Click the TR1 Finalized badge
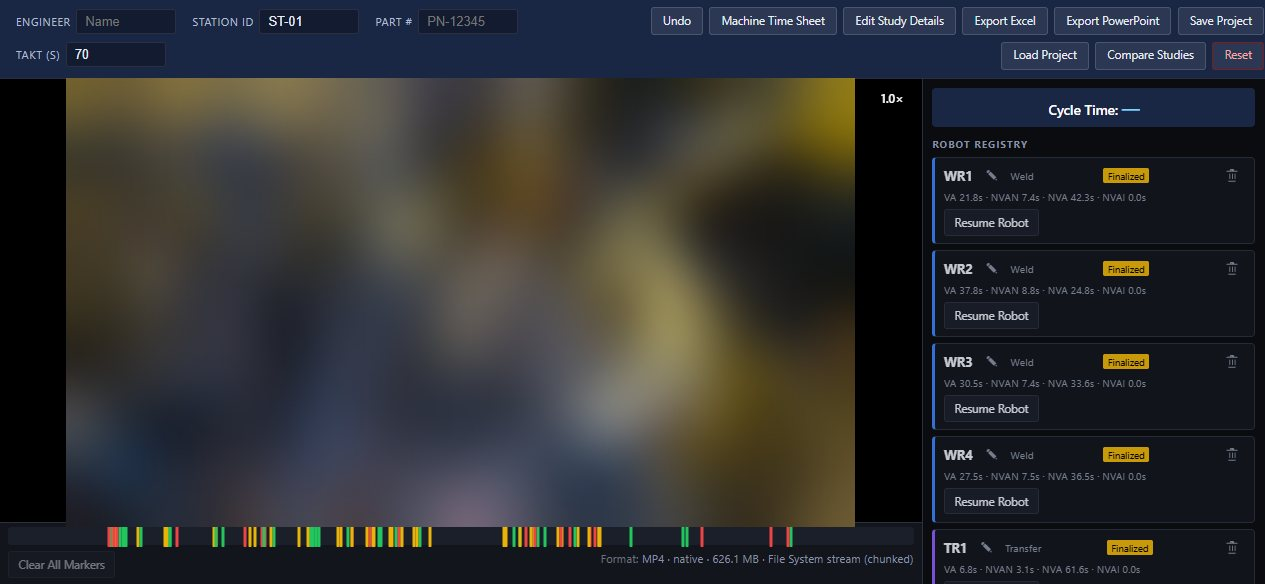Image resolution: width=1265 pixels, height=584 pixels. click(x=1130, y=548)
